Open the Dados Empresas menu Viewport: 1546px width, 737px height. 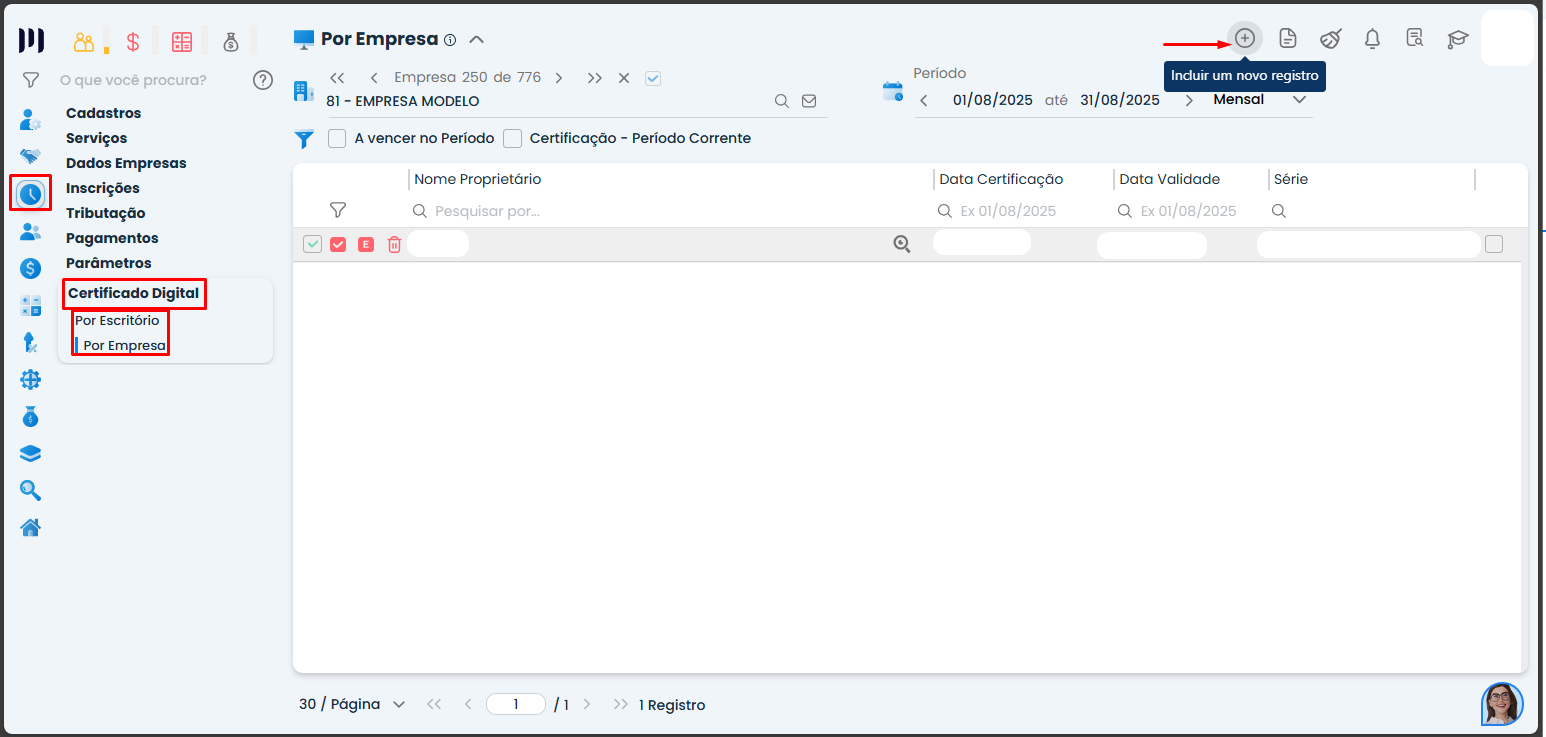click(126, 163)
